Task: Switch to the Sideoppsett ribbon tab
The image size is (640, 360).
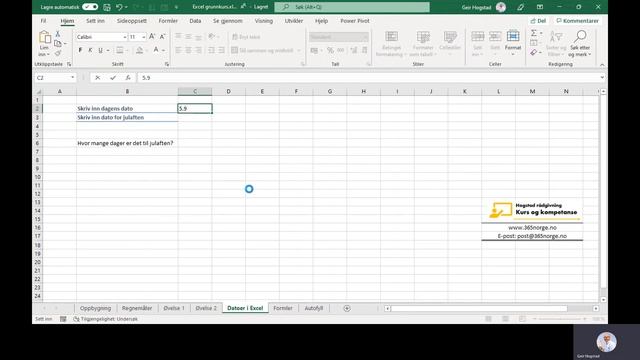Action: tap(131, 21)
